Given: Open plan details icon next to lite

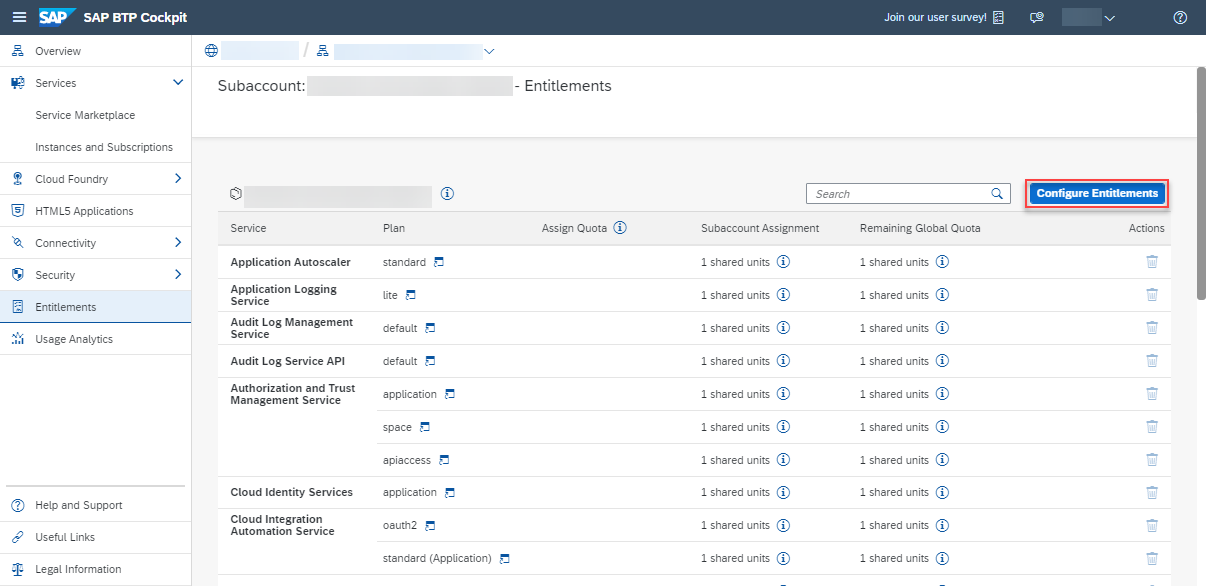Looking at the screenshot, I should tap(410, 295).
